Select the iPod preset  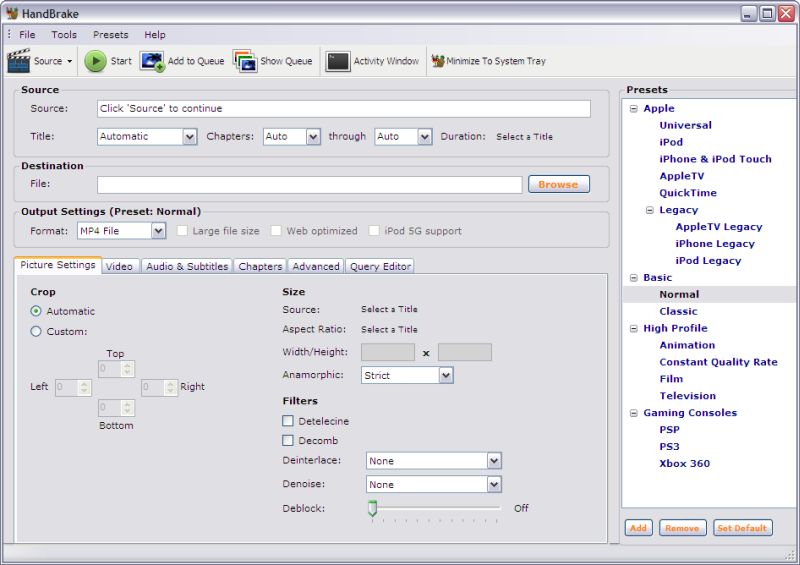(x=671, y=142)
